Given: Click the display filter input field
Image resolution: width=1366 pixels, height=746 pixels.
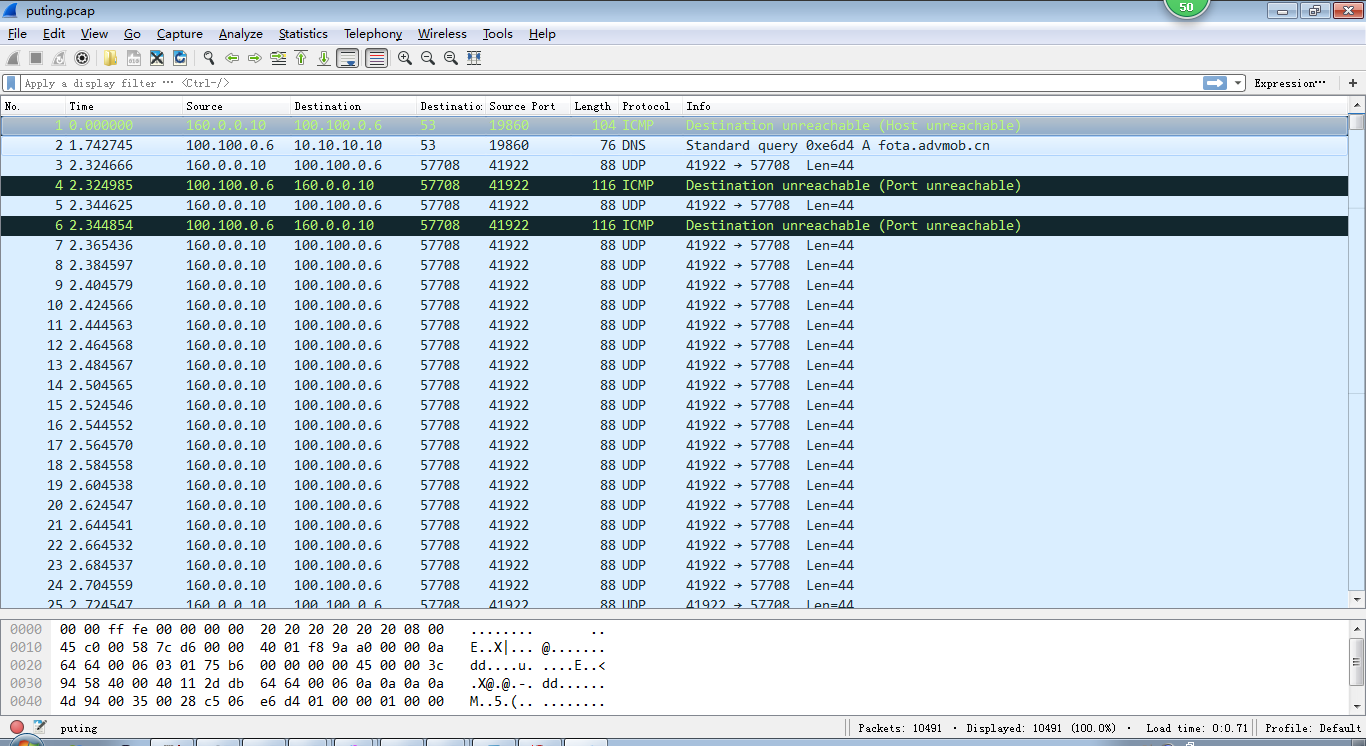Looking at the screenshot, I should point(610,83).
